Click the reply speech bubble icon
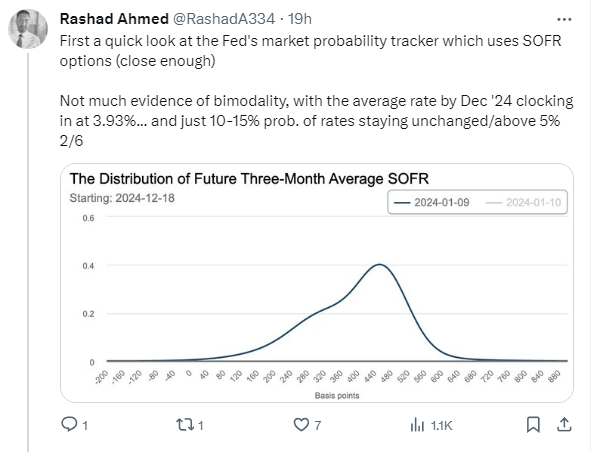Viewport: 602px width, 452px height. pos(69,425)
